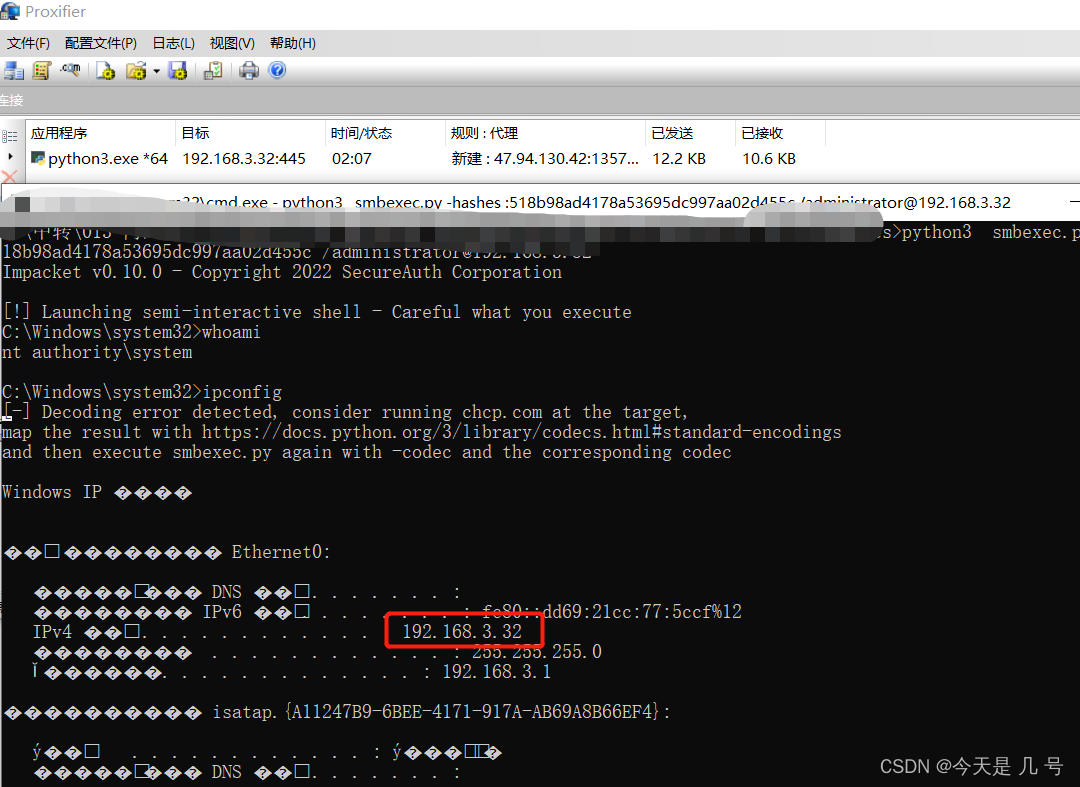Click the whoami command line in terminal
1080x787 pixels.
pos(131,332)
